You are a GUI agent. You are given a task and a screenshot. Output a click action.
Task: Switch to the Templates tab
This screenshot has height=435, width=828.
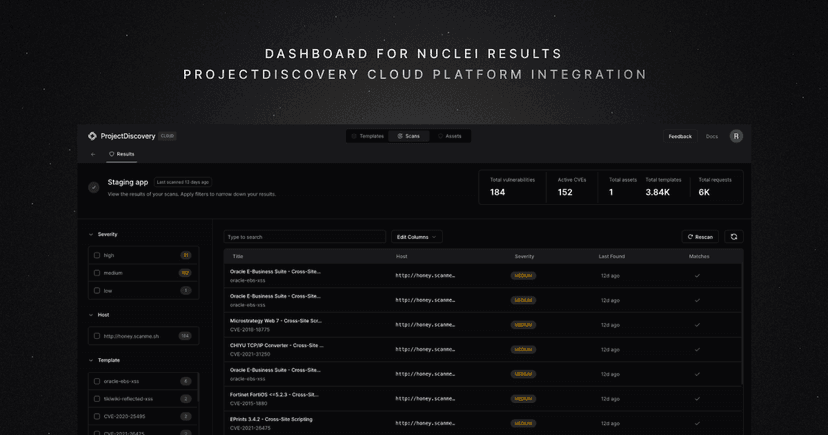pyautogui.click(x=367, y=136)
